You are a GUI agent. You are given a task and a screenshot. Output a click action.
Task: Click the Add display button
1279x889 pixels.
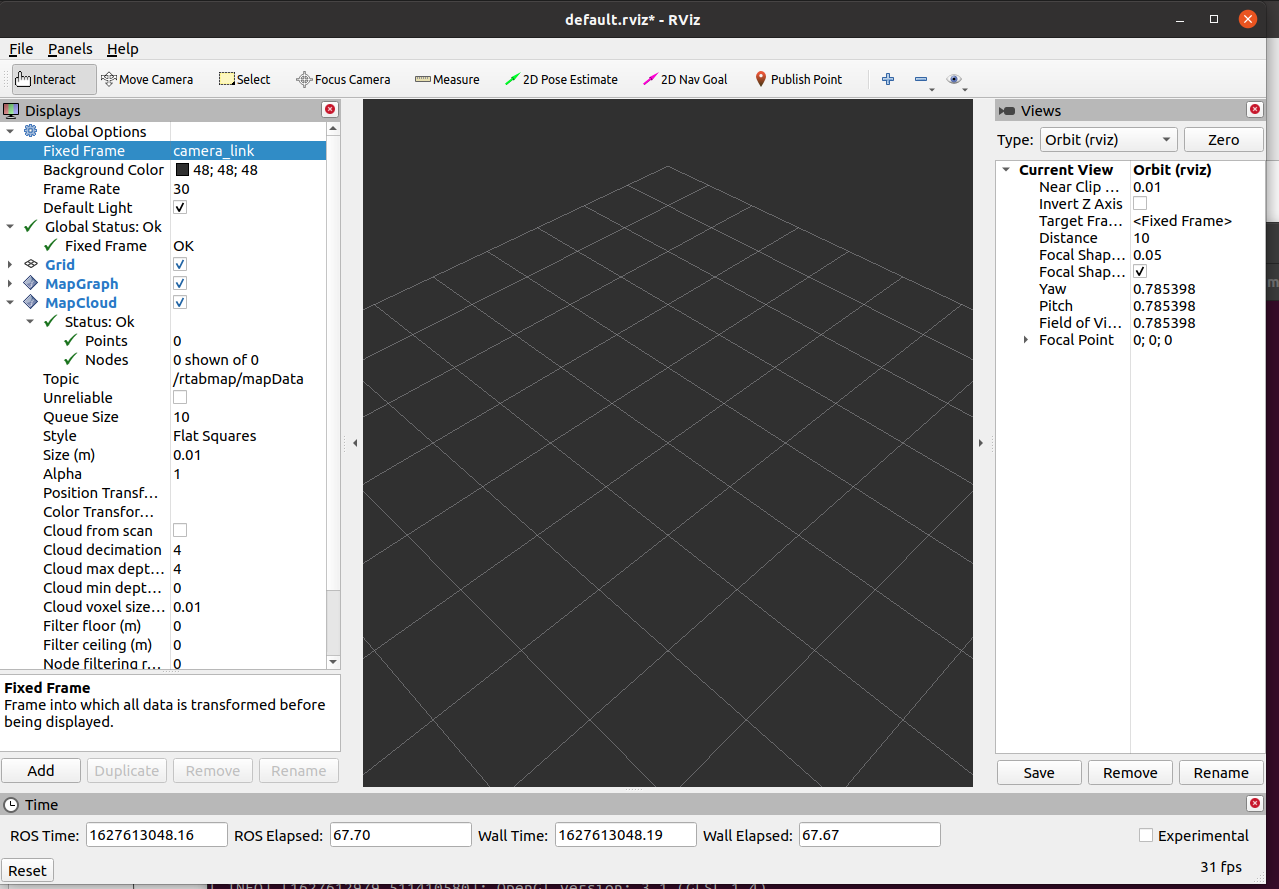coord(41,771)
